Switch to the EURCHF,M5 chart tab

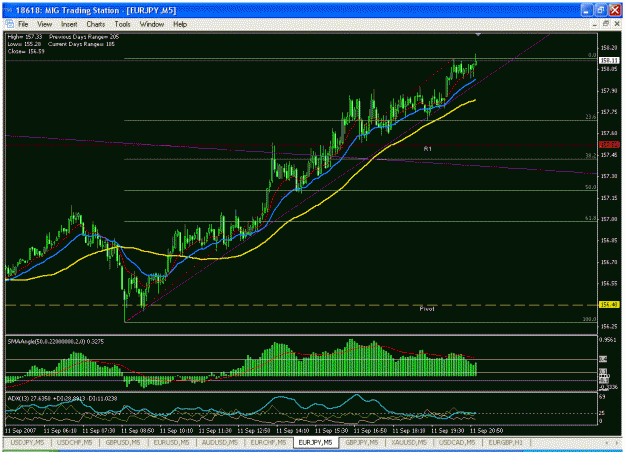point(268,442)
